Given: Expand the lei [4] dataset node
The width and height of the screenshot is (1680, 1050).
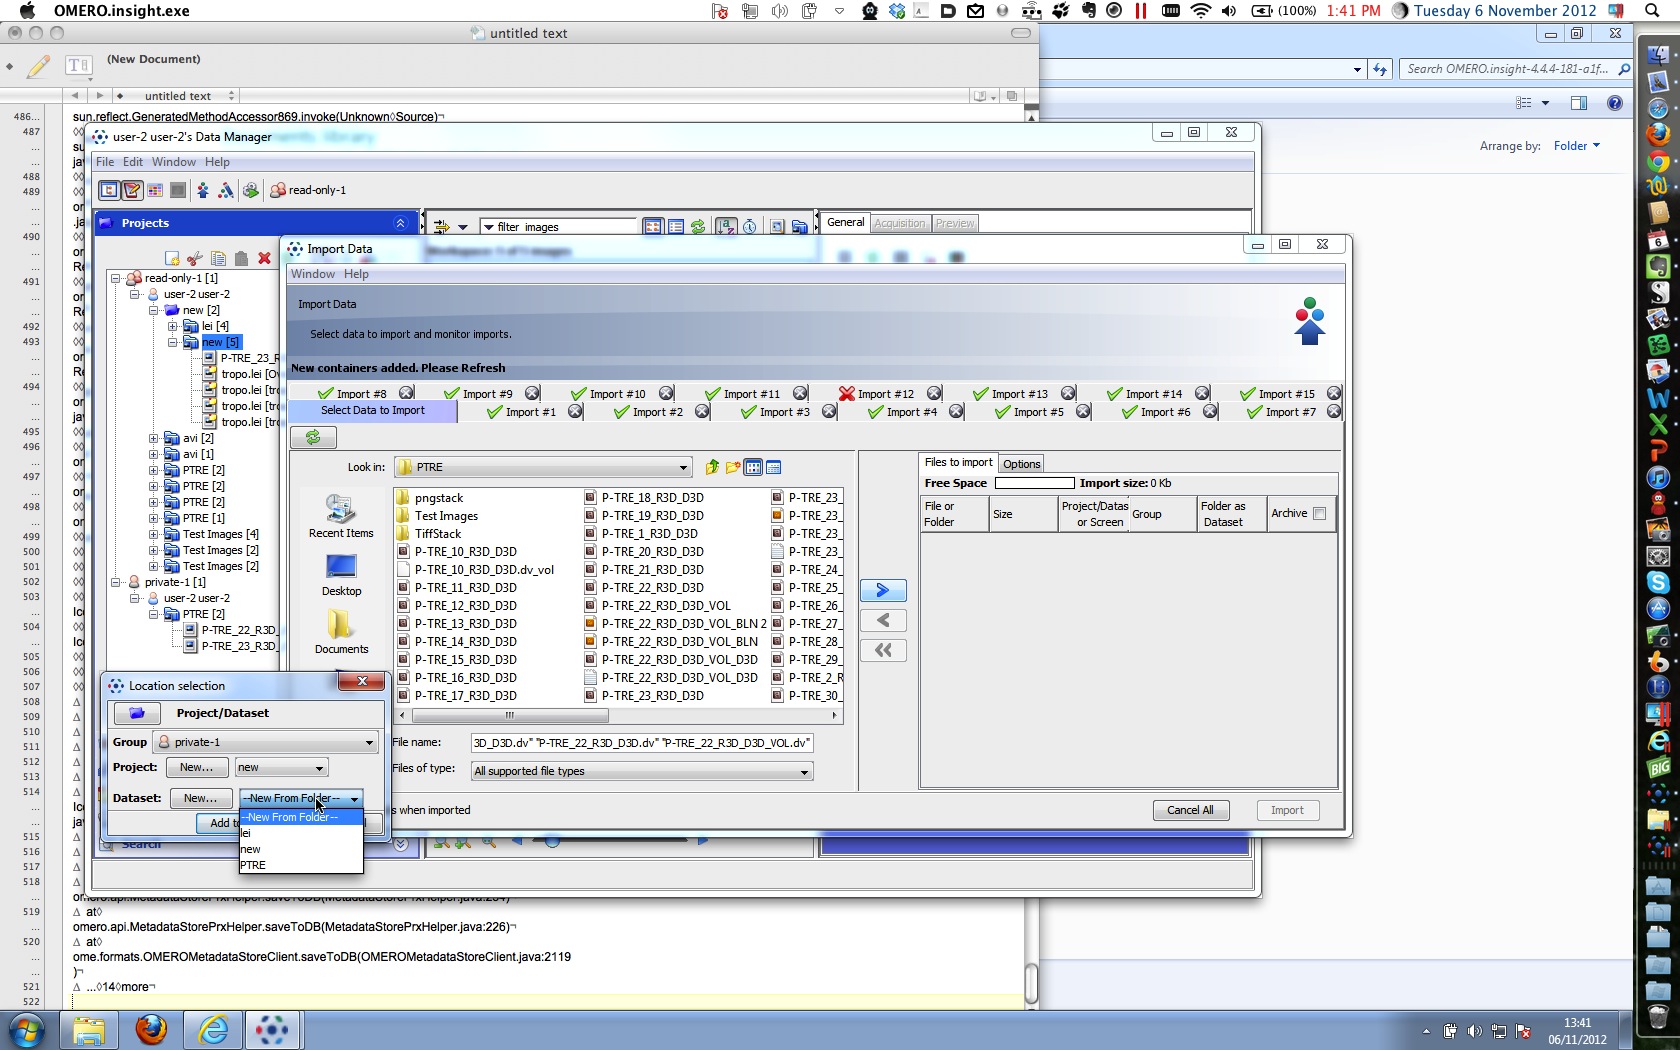Looking at the screenshot, I should (x=173, y=326).
